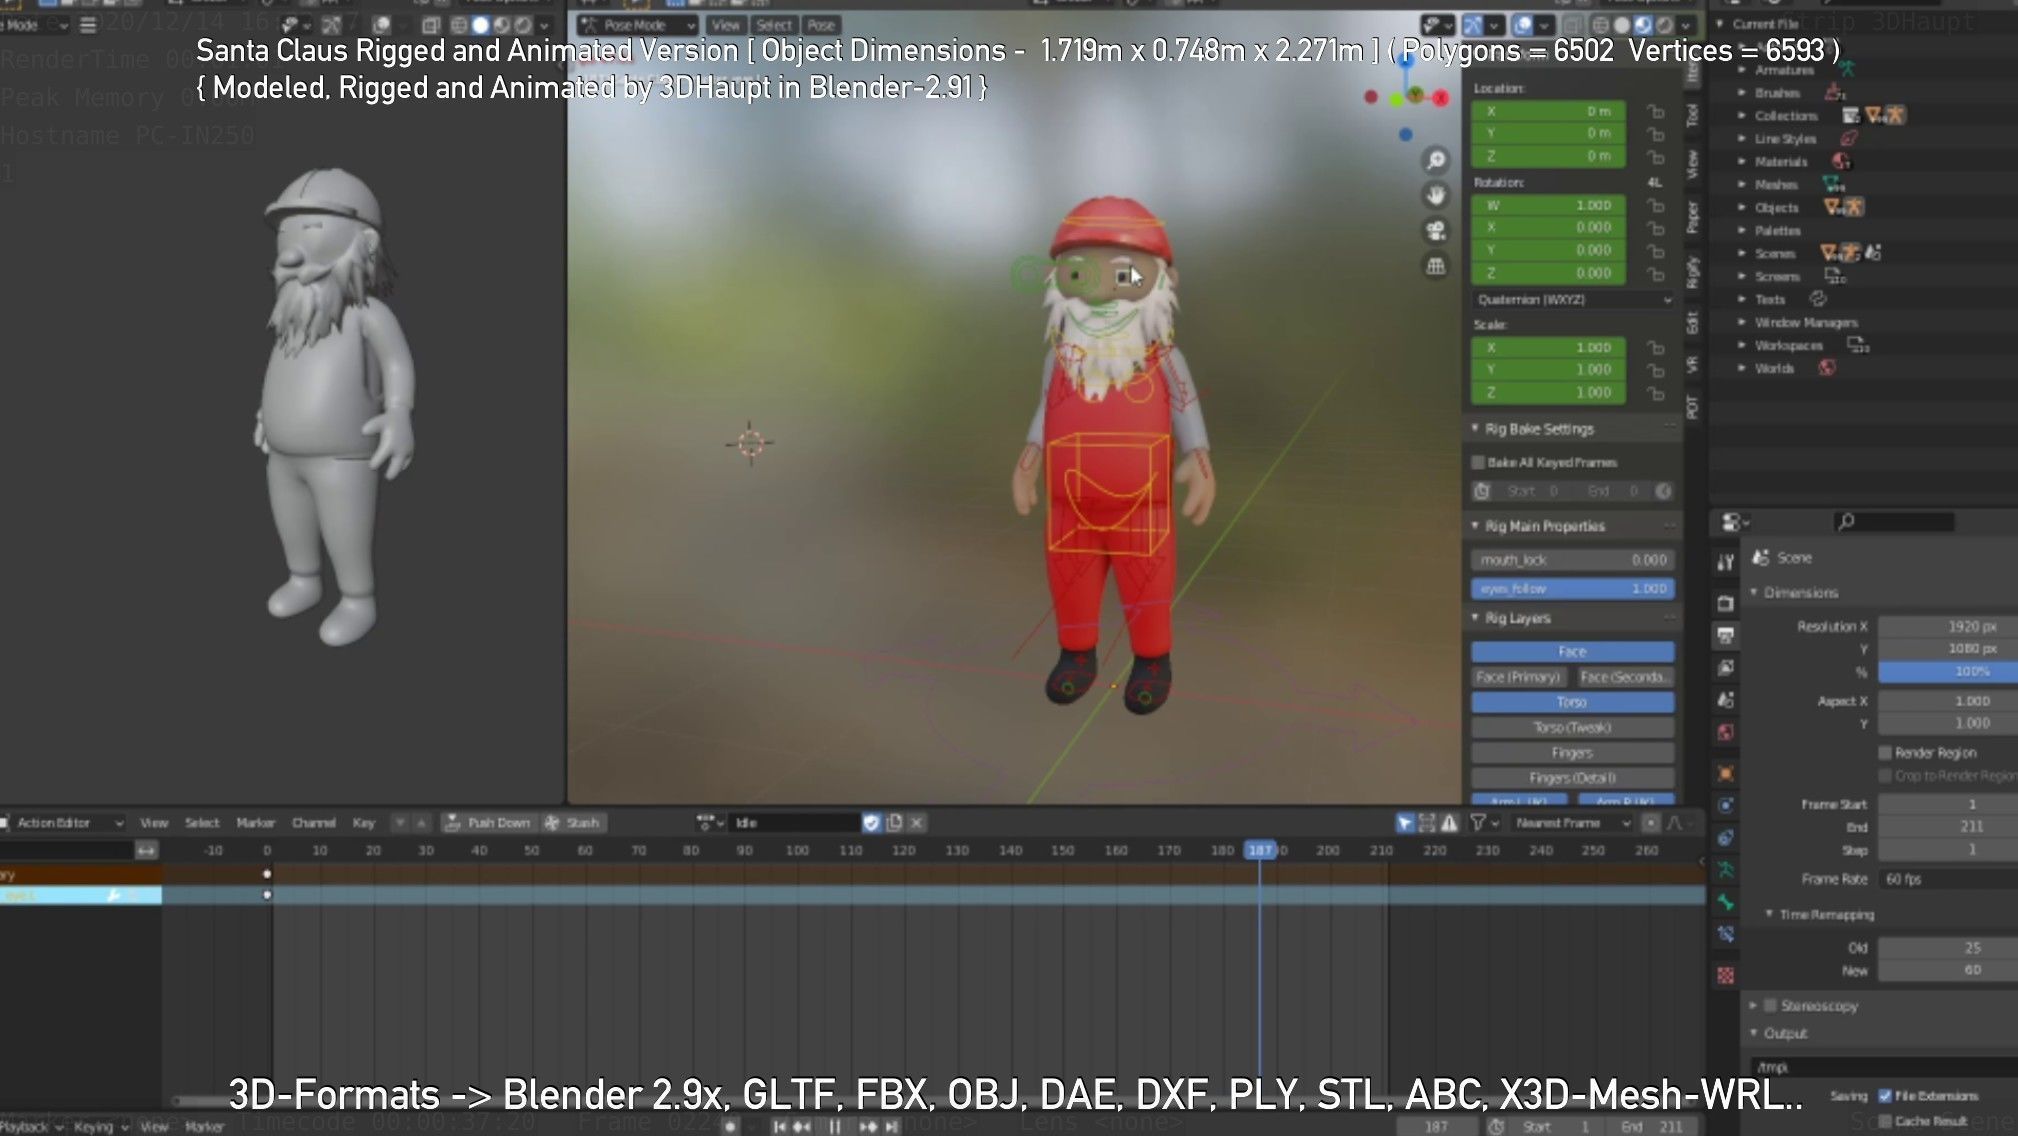Viewport: 2018px width, 1136px height.
Task: Adjust the mouth_lock slider
Action: 1572,560
